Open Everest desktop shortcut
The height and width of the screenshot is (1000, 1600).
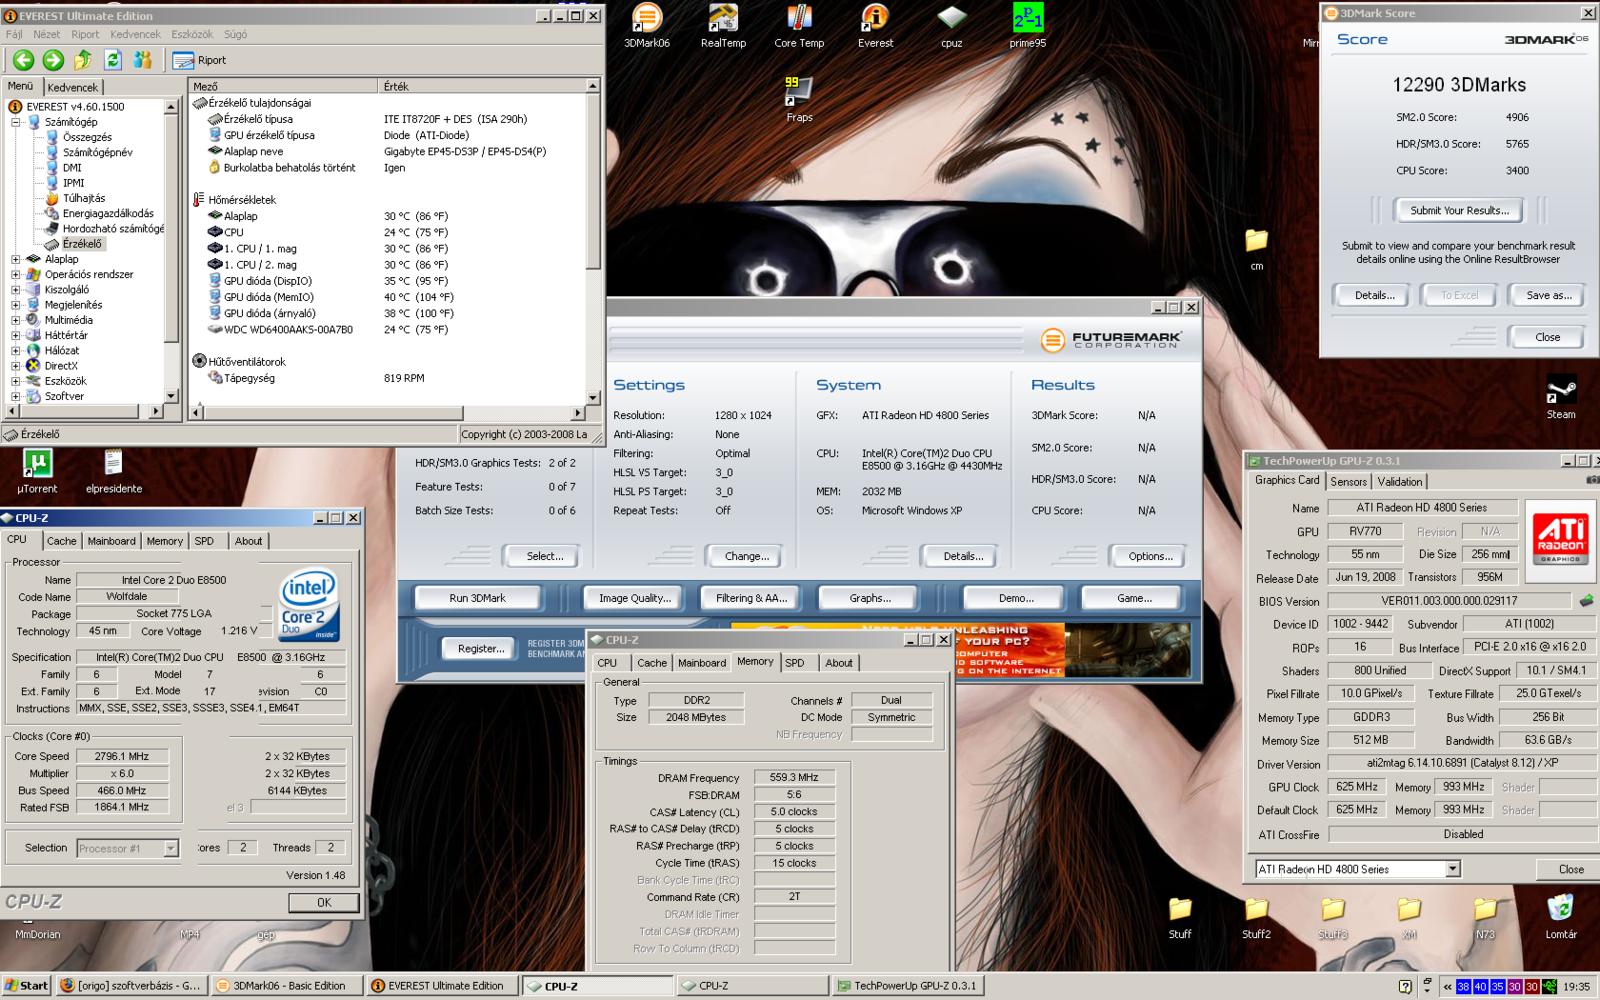tap(875, 26)
